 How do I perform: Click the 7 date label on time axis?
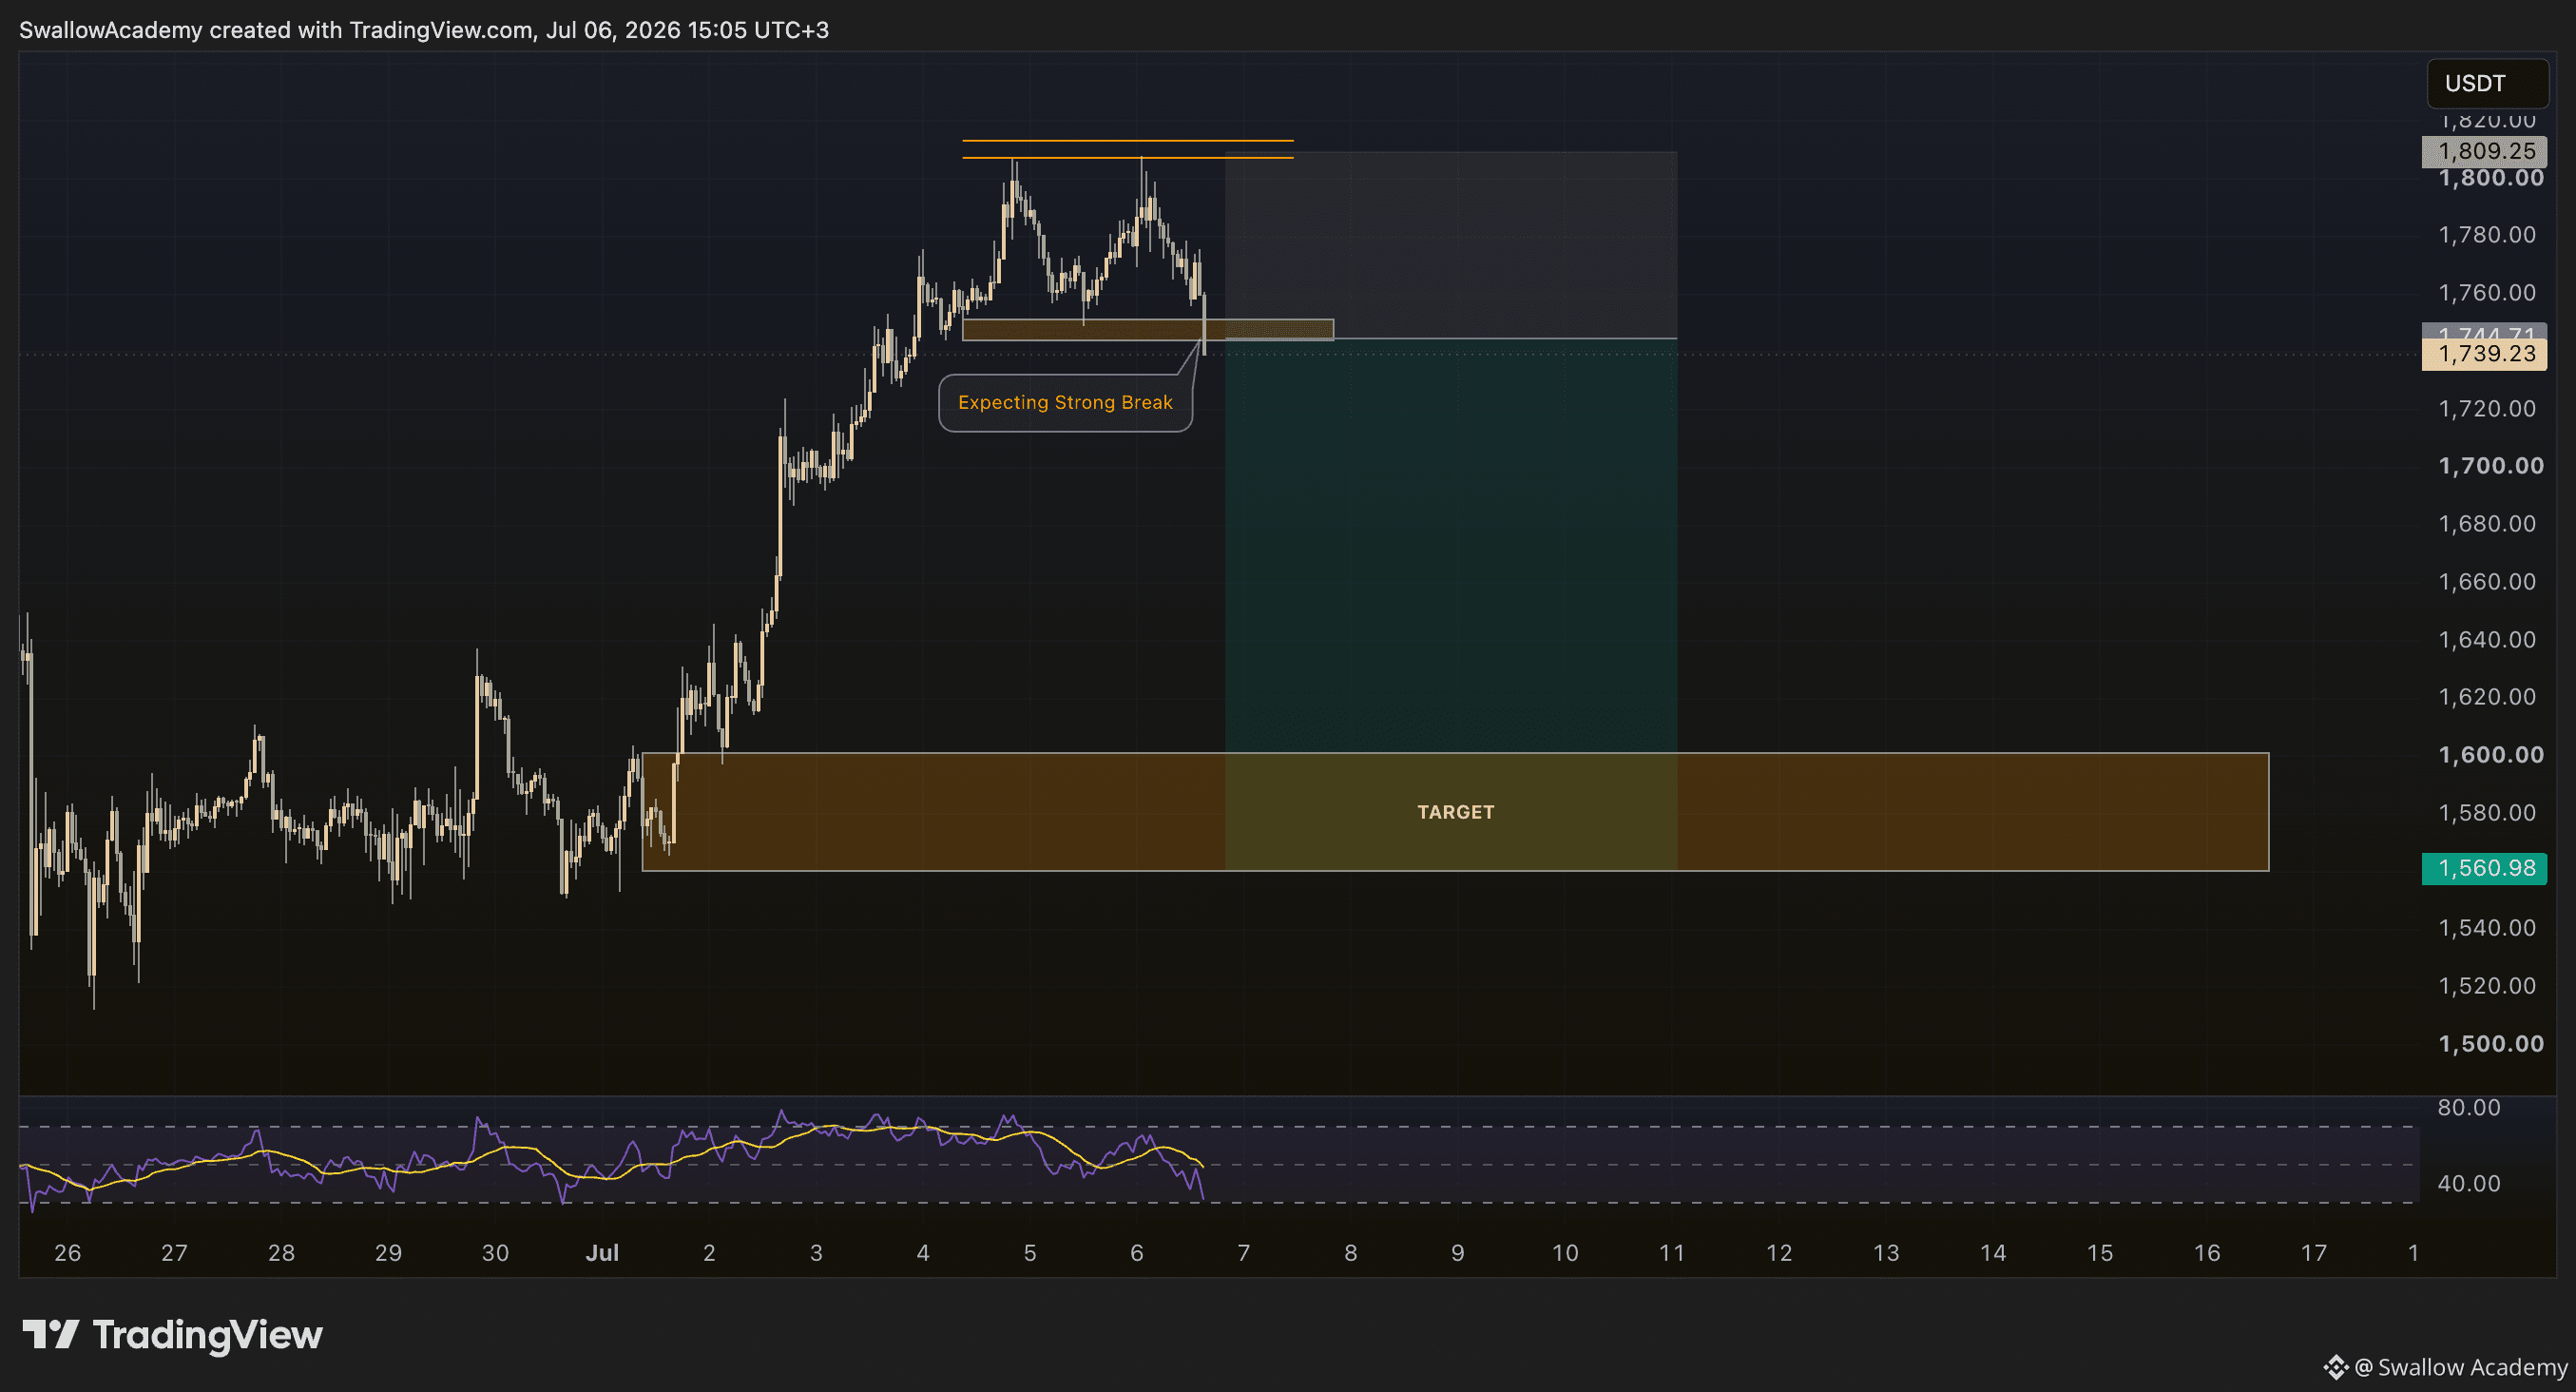coord(1244,1253)
